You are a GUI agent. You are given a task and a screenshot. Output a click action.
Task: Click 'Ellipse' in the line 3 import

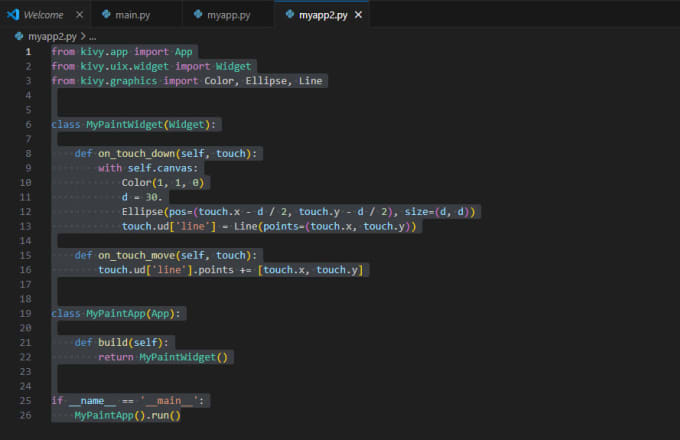266,81
